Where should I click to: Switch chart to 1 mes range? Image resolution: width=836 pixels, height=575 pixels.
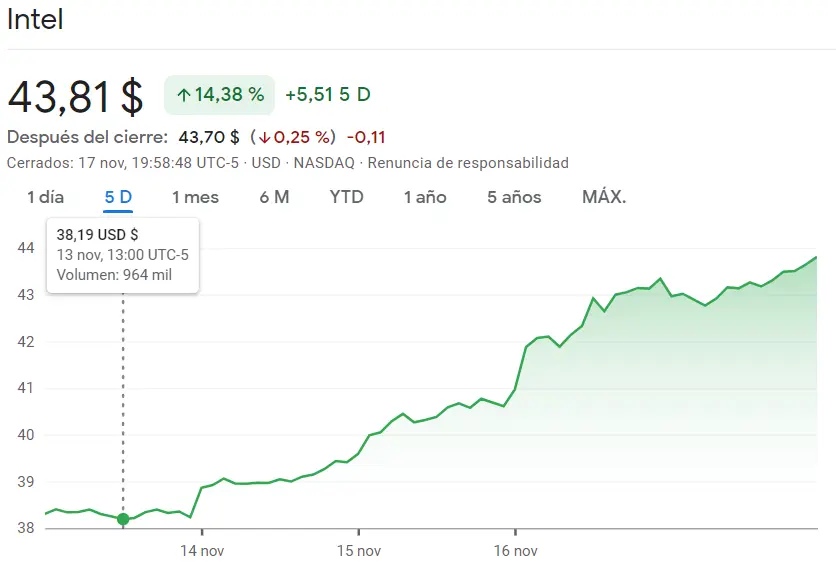195,197
